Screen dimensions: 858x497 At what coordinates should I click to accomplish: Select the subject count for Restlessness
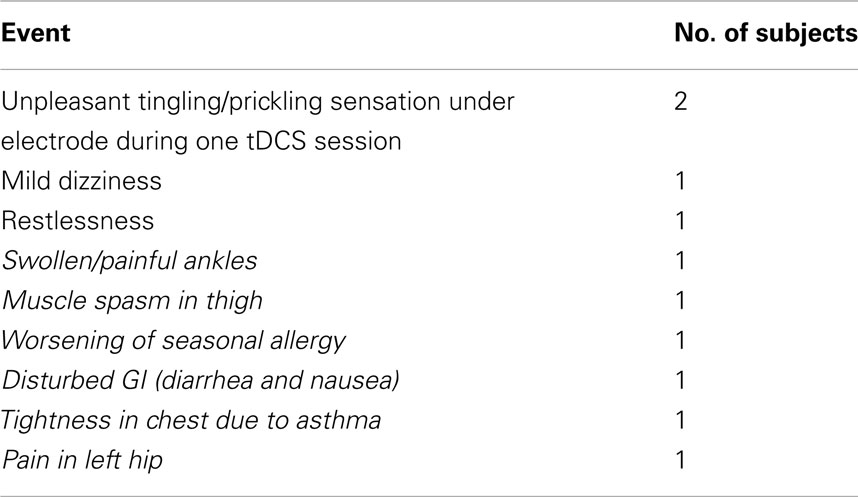[683, 221]
